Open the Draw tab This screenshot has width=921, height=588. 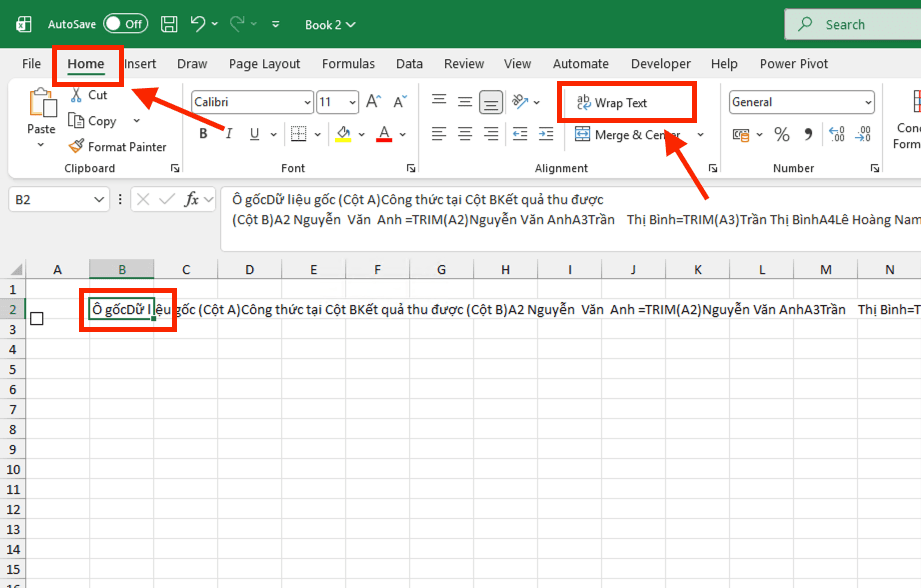click(x=192, y=63)
